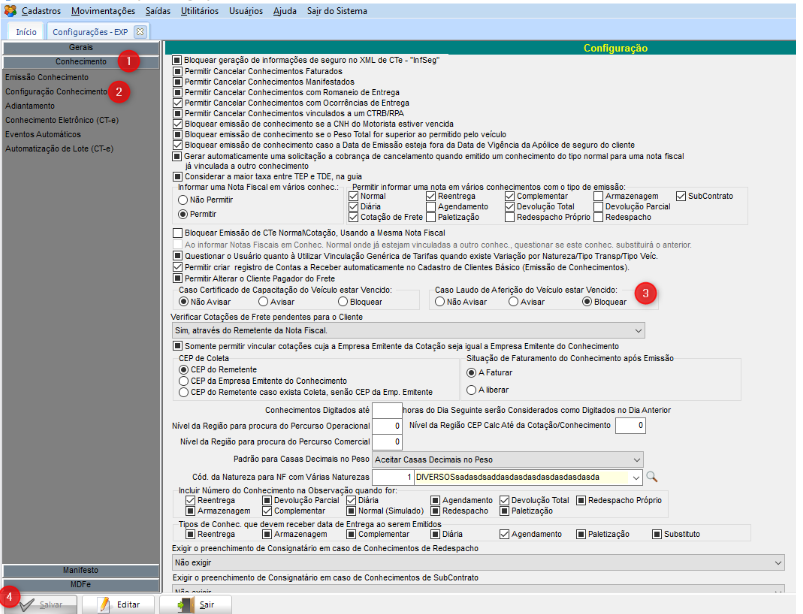The image size is (803, 614).
Task: Expand the Gerais sidebar section
Action: (x=81, y=48)
